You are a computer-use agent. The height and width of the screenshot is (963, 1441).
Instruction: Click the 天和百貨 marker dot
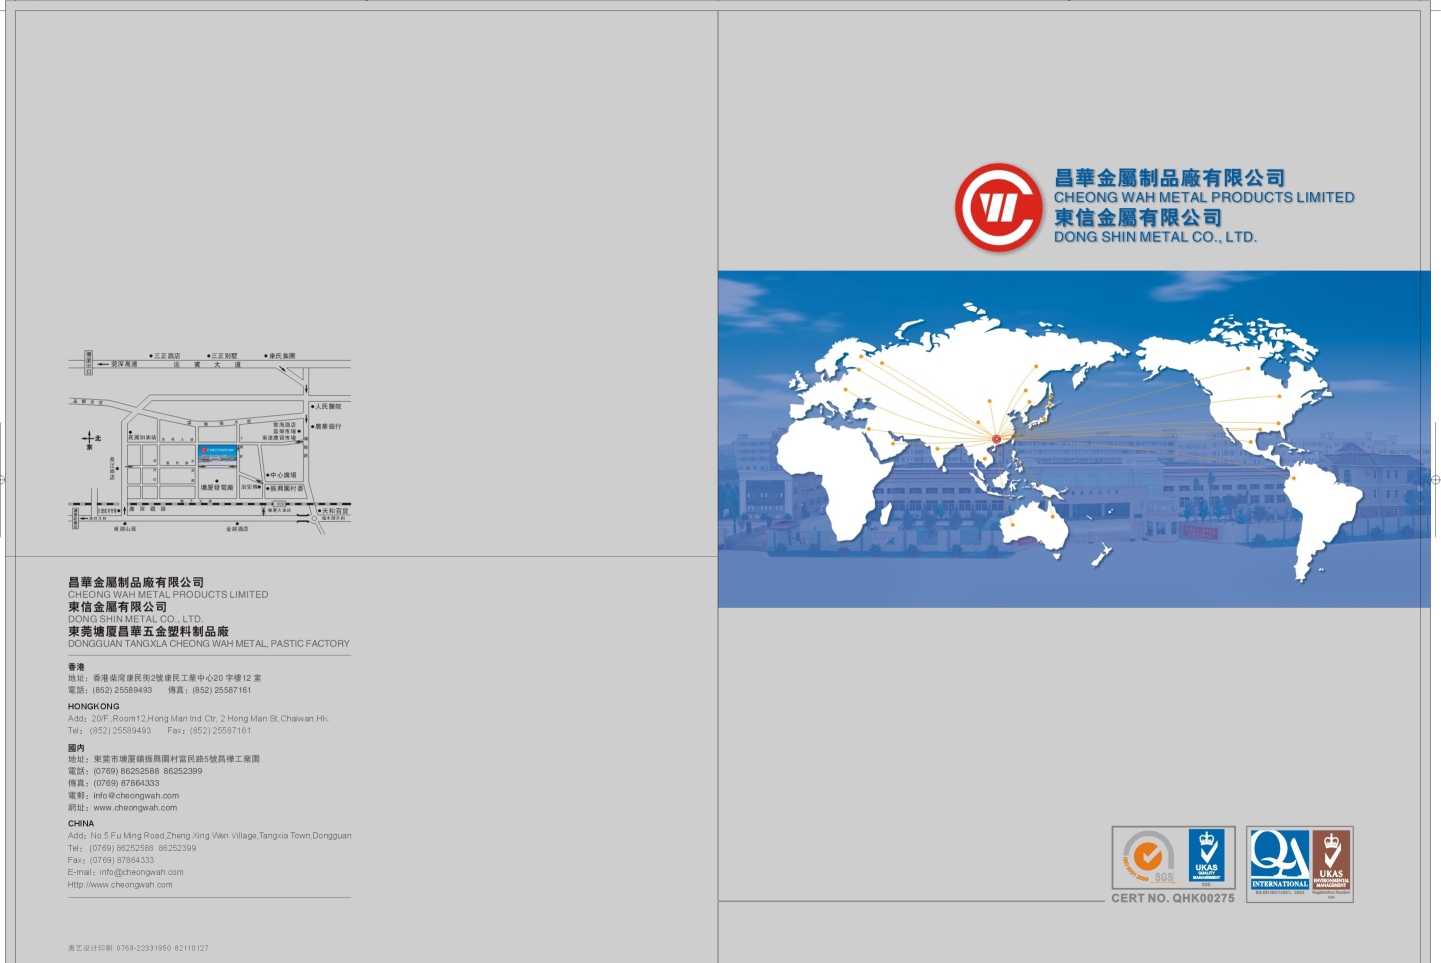coord(319,511)
